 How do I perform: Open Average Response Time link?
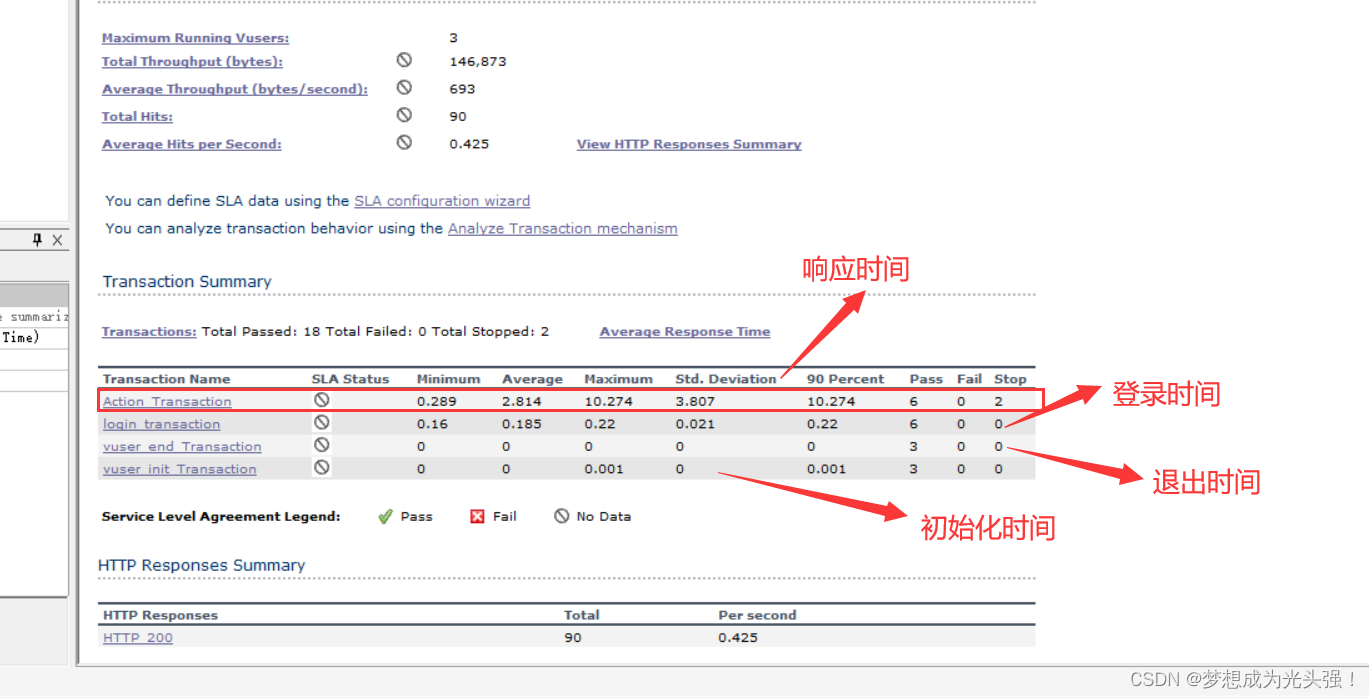coord(685,332)
